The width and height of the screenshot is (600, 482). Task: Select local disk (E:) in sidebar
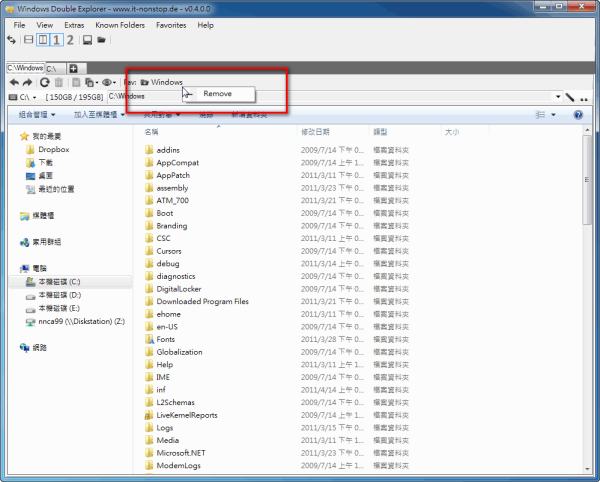tap(53, 308)
